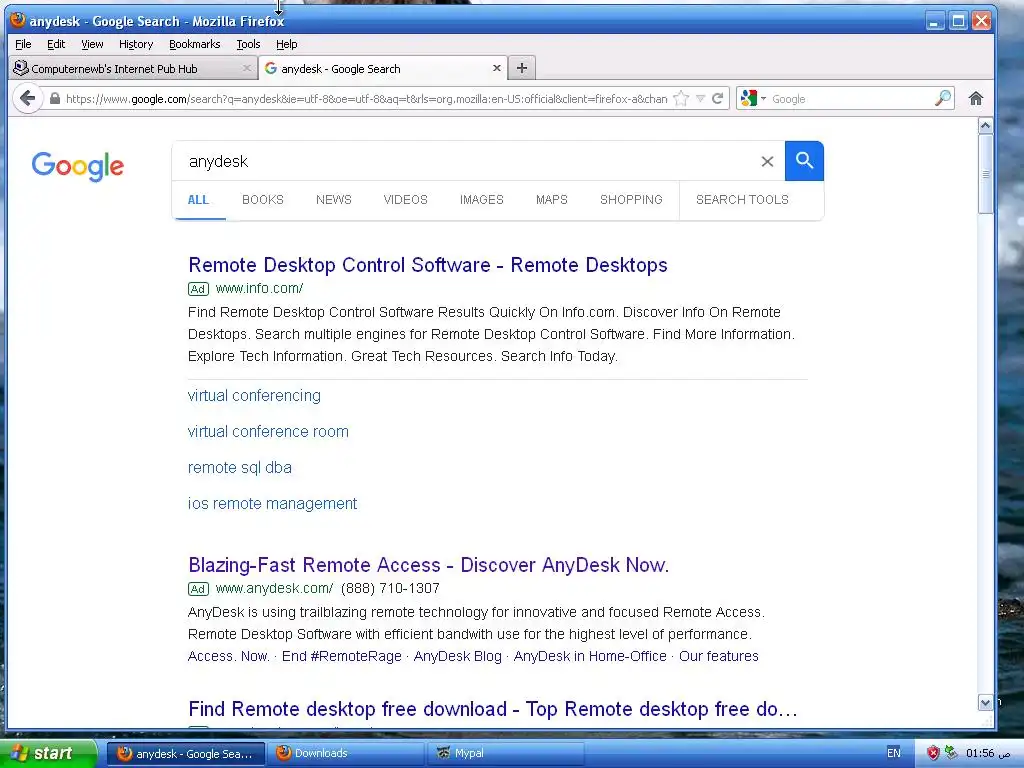Open SEARCH TOOLS options

pyautogui.click(x=742, y=200)
